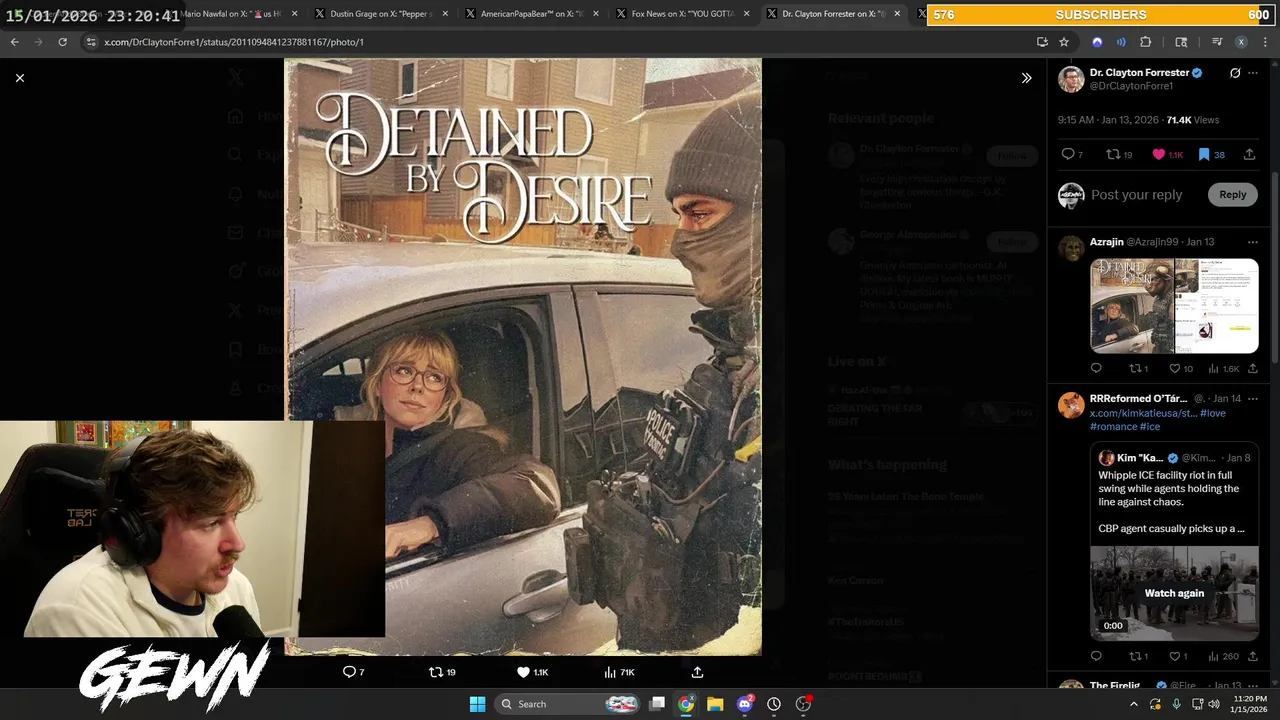Click the #romance hashtag
The width and height of the screenshot is (1280, 720).
(x=1113, y=427)
